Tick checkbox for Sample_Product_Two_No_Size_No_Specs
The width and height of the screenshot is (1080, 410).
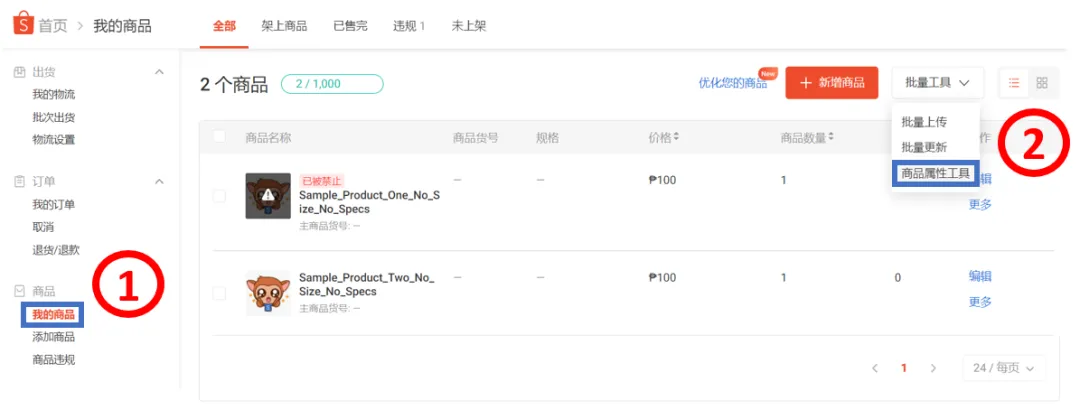point(219,294)
